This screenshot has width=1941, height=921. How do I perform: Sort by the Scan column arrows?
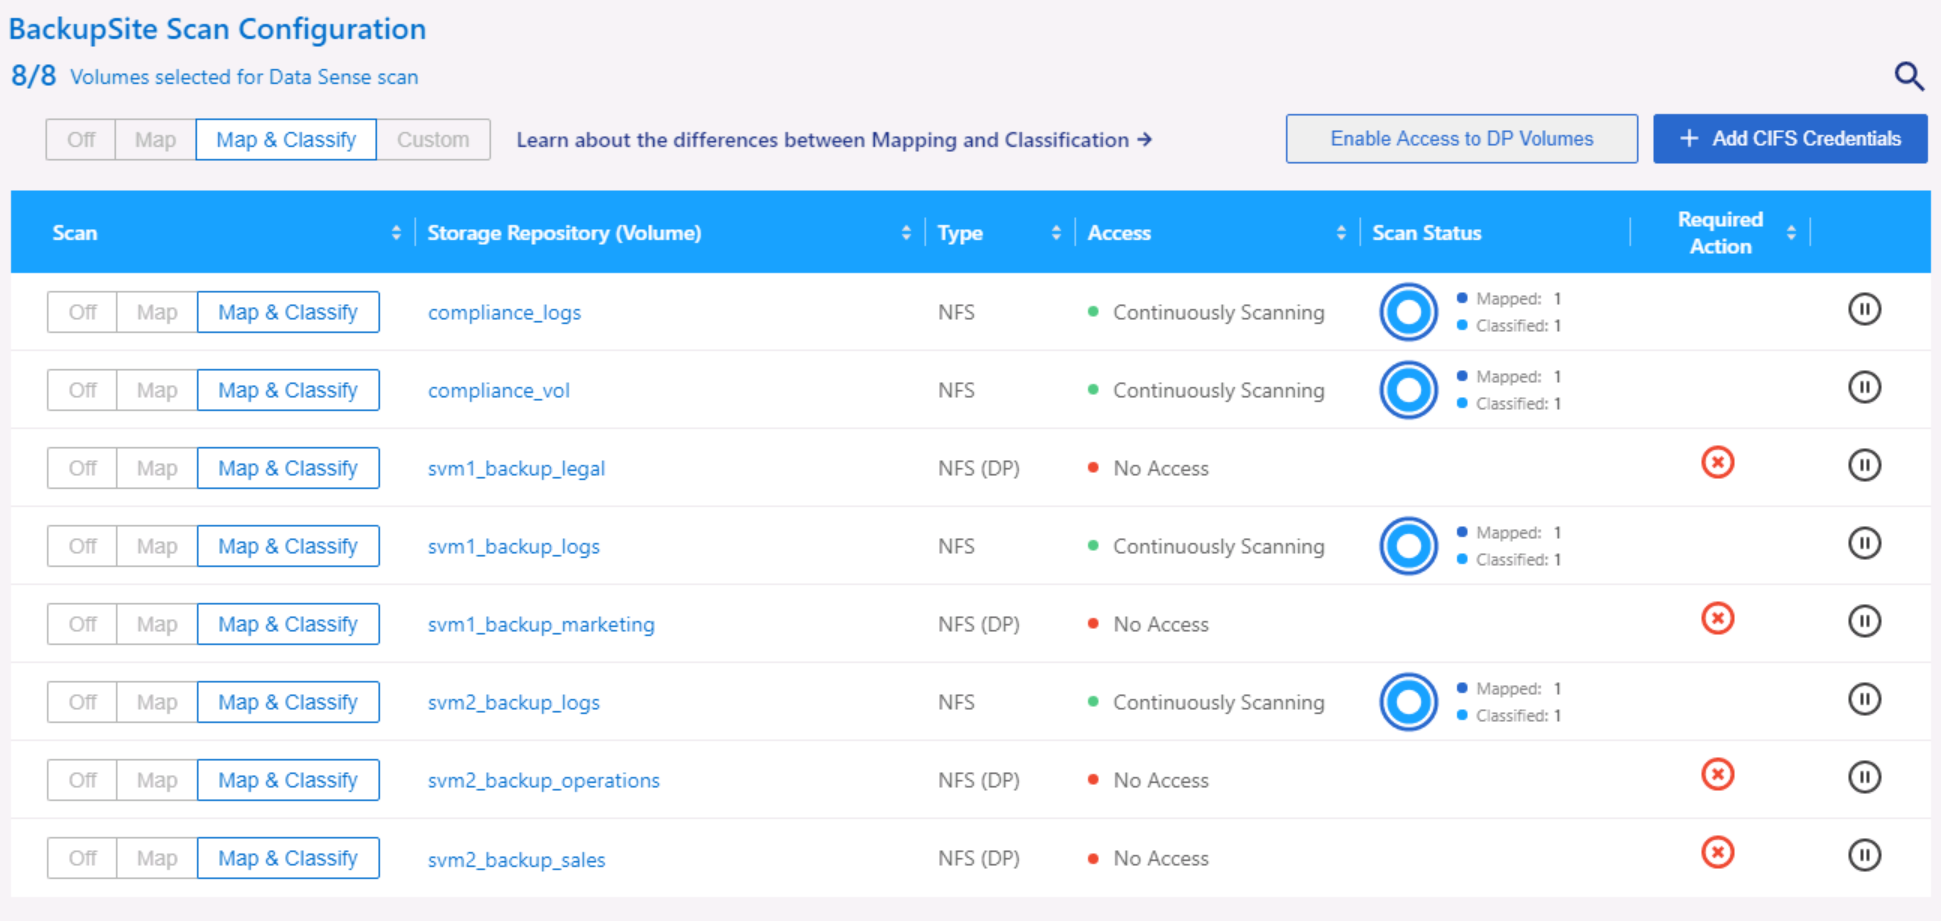396,233
